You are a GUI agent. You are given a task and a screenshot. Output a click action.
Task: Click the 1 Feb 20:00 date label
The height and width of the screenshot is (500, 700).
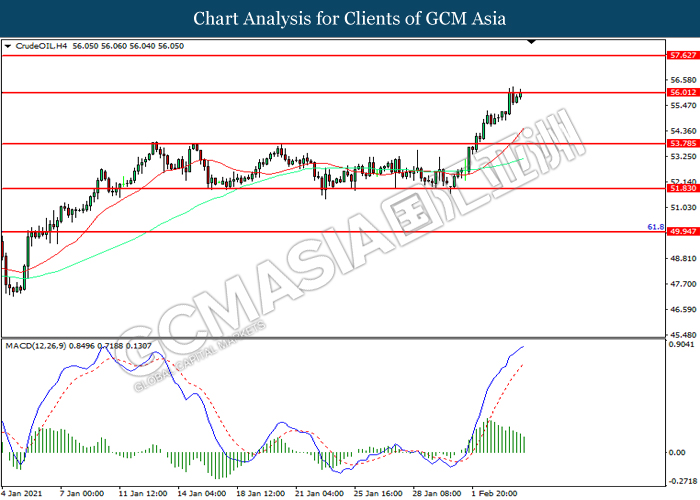pyautogui.click(x=495, y=493)
